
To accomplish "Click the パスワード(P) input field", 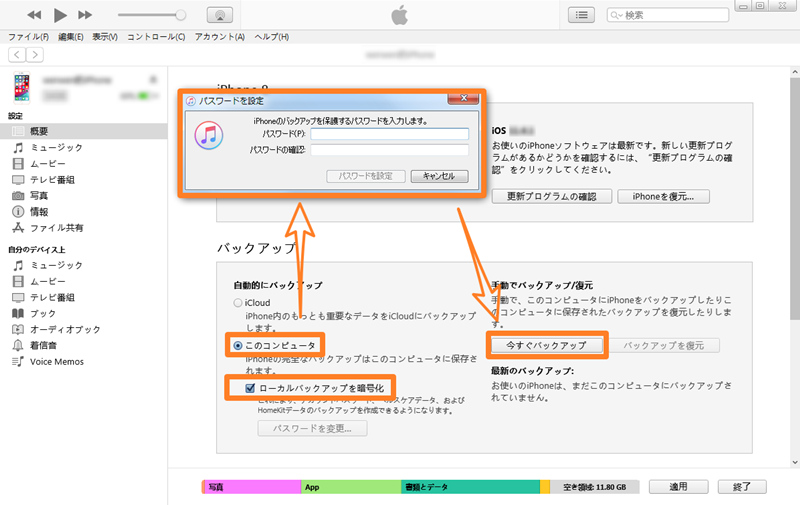I will pyautogui.click(x=389, y=134).
